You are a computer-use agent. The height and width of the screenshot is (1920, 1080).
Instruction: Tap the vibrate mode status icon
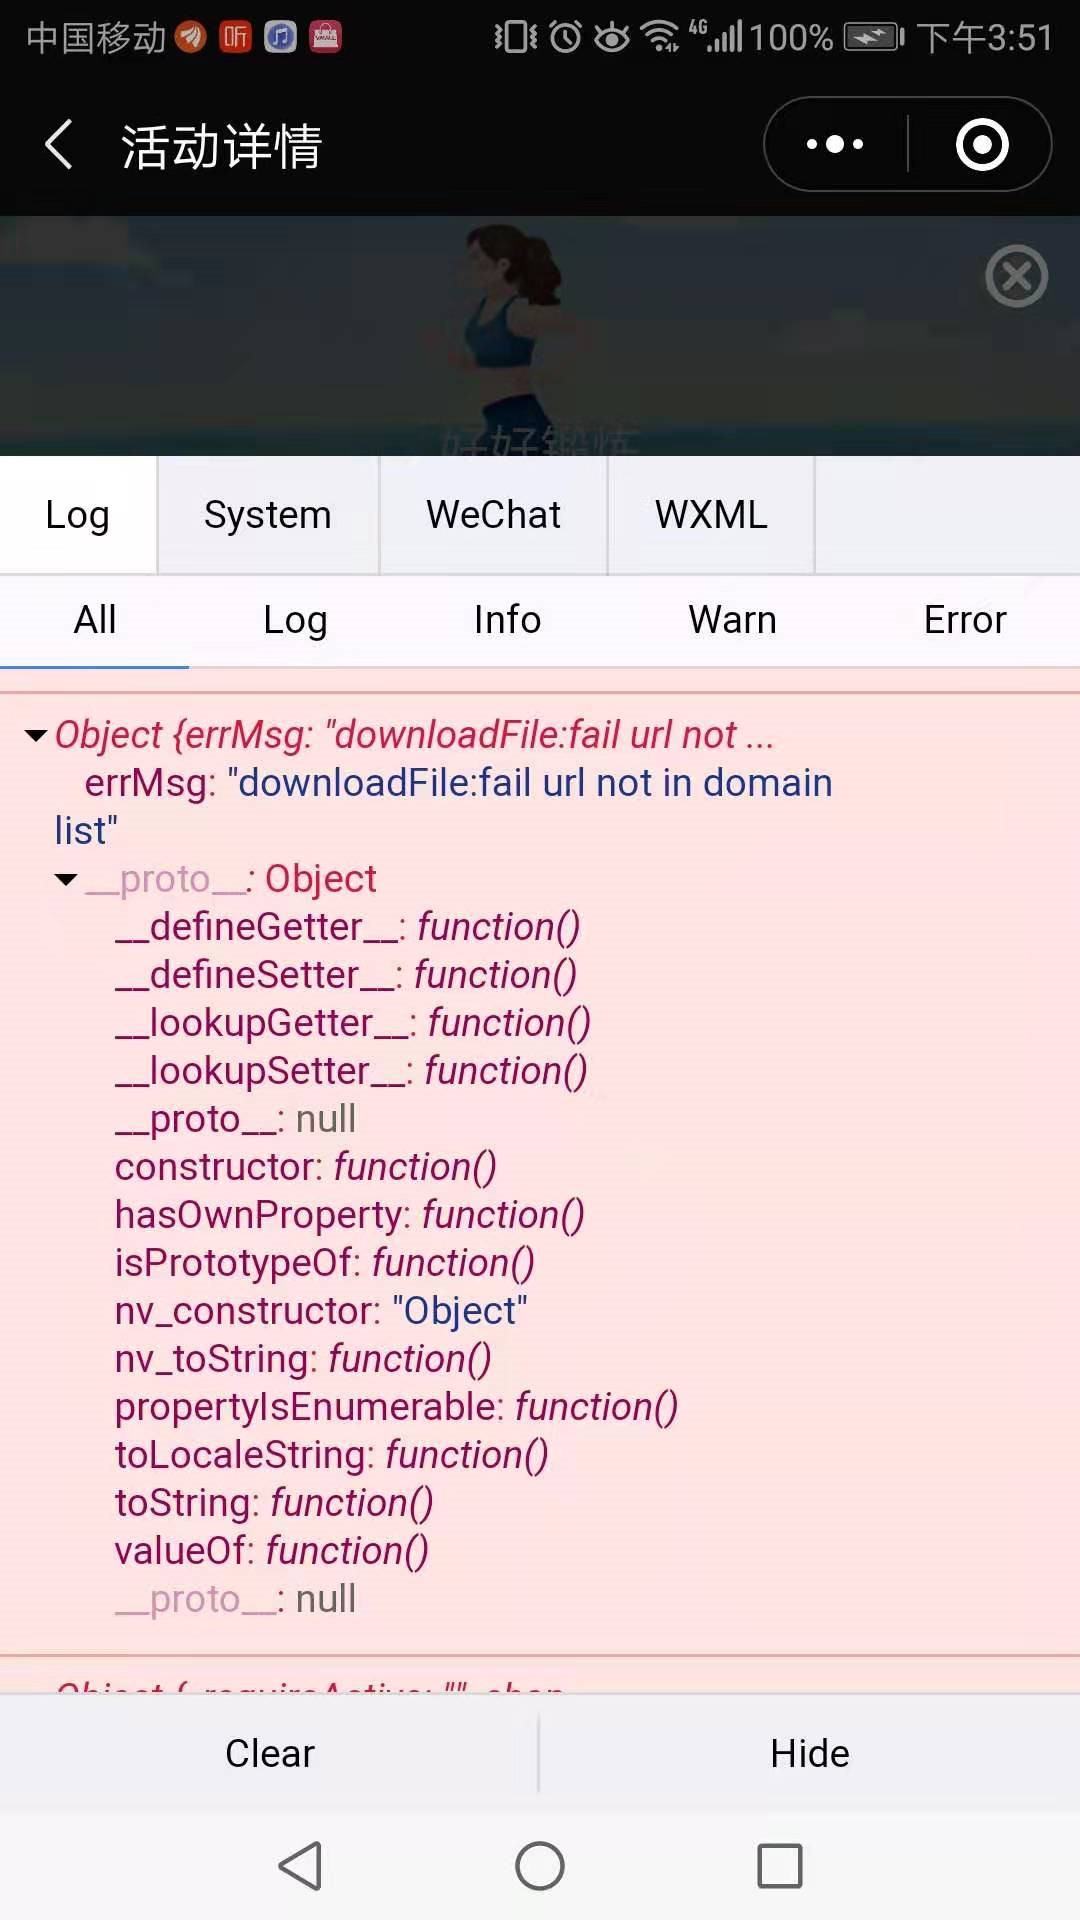[516, 37]
